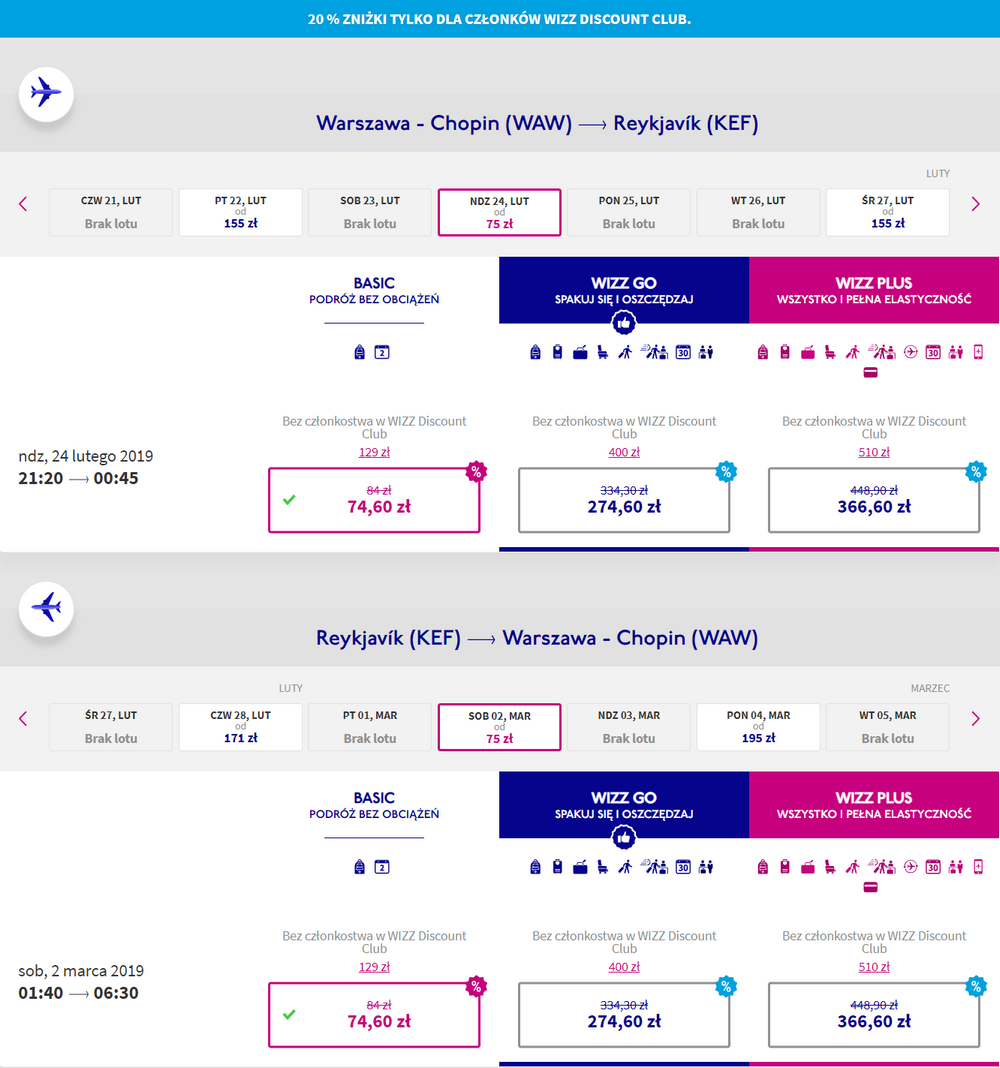
Task: Click return non-member price link 400 zł
Action: [624, 967]
